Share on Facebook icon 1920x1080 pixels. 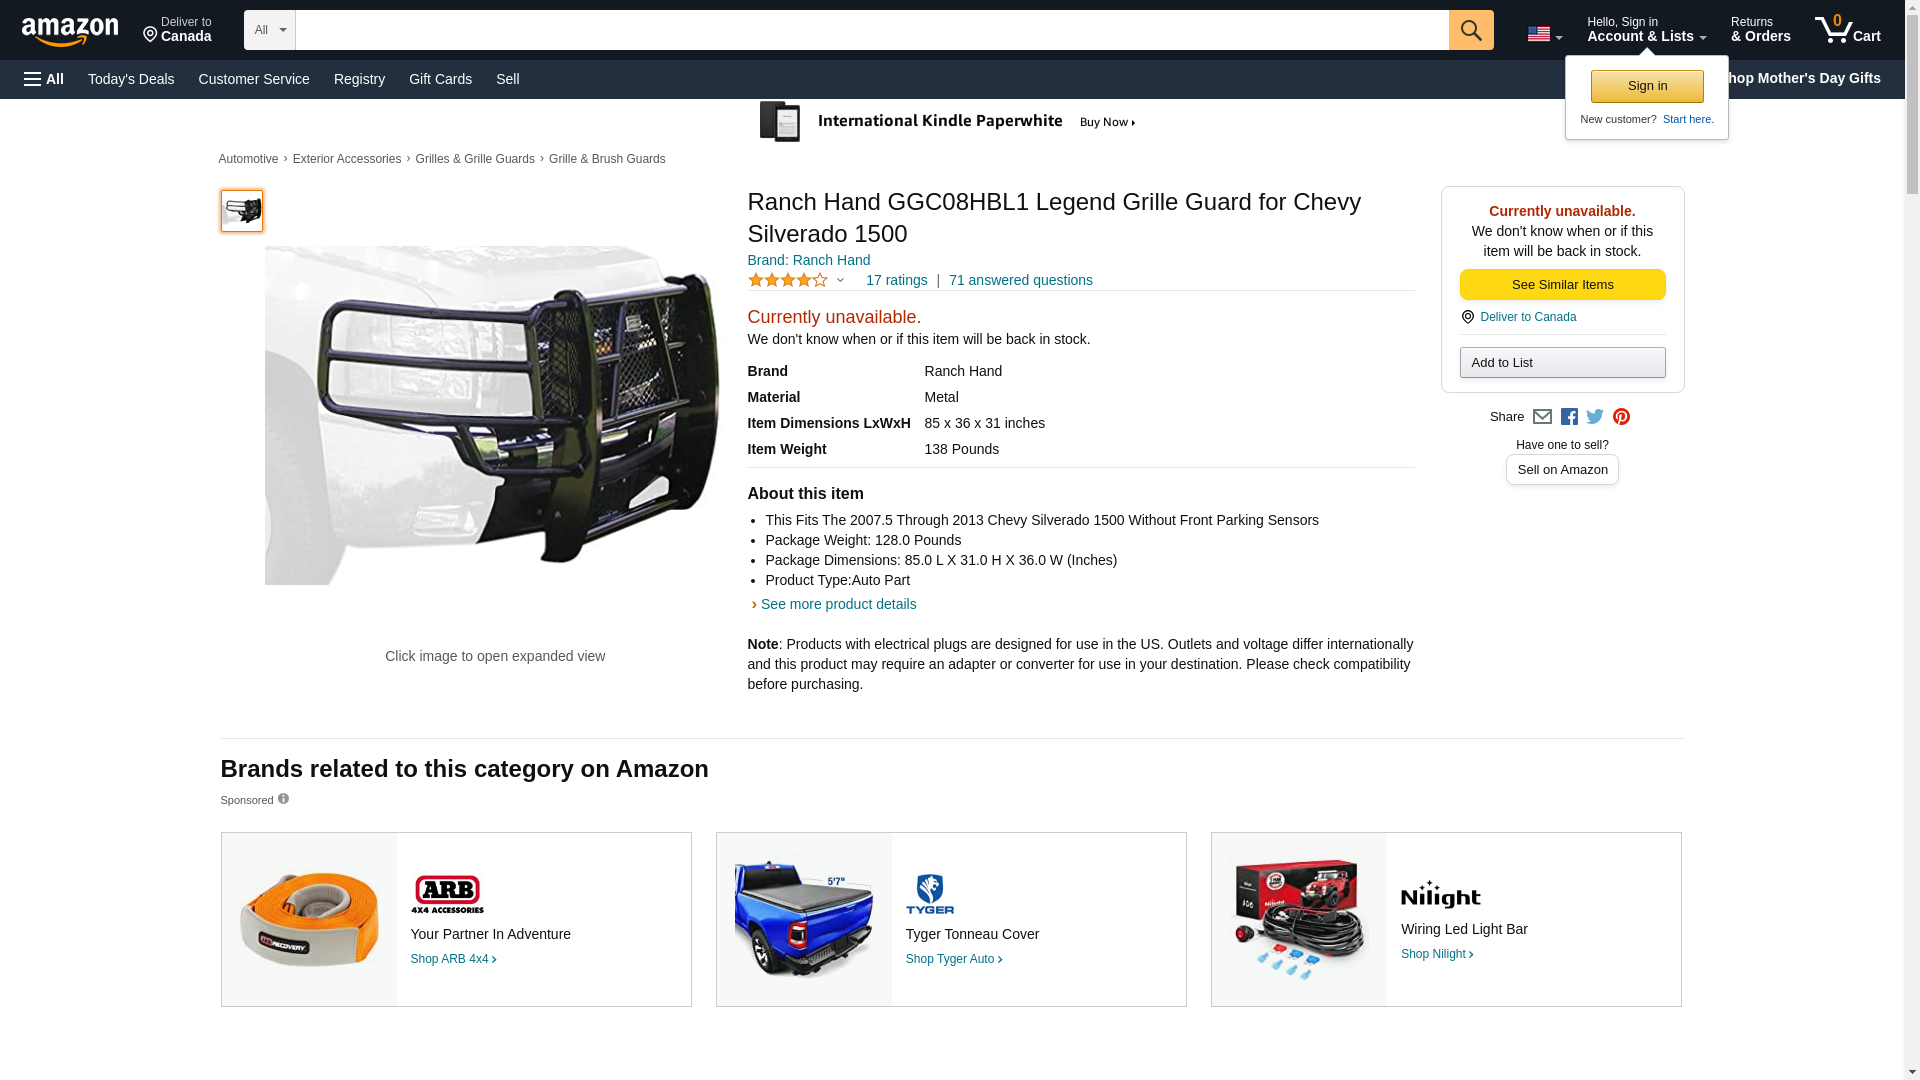pyautogui.click(x=1569, y=417)
